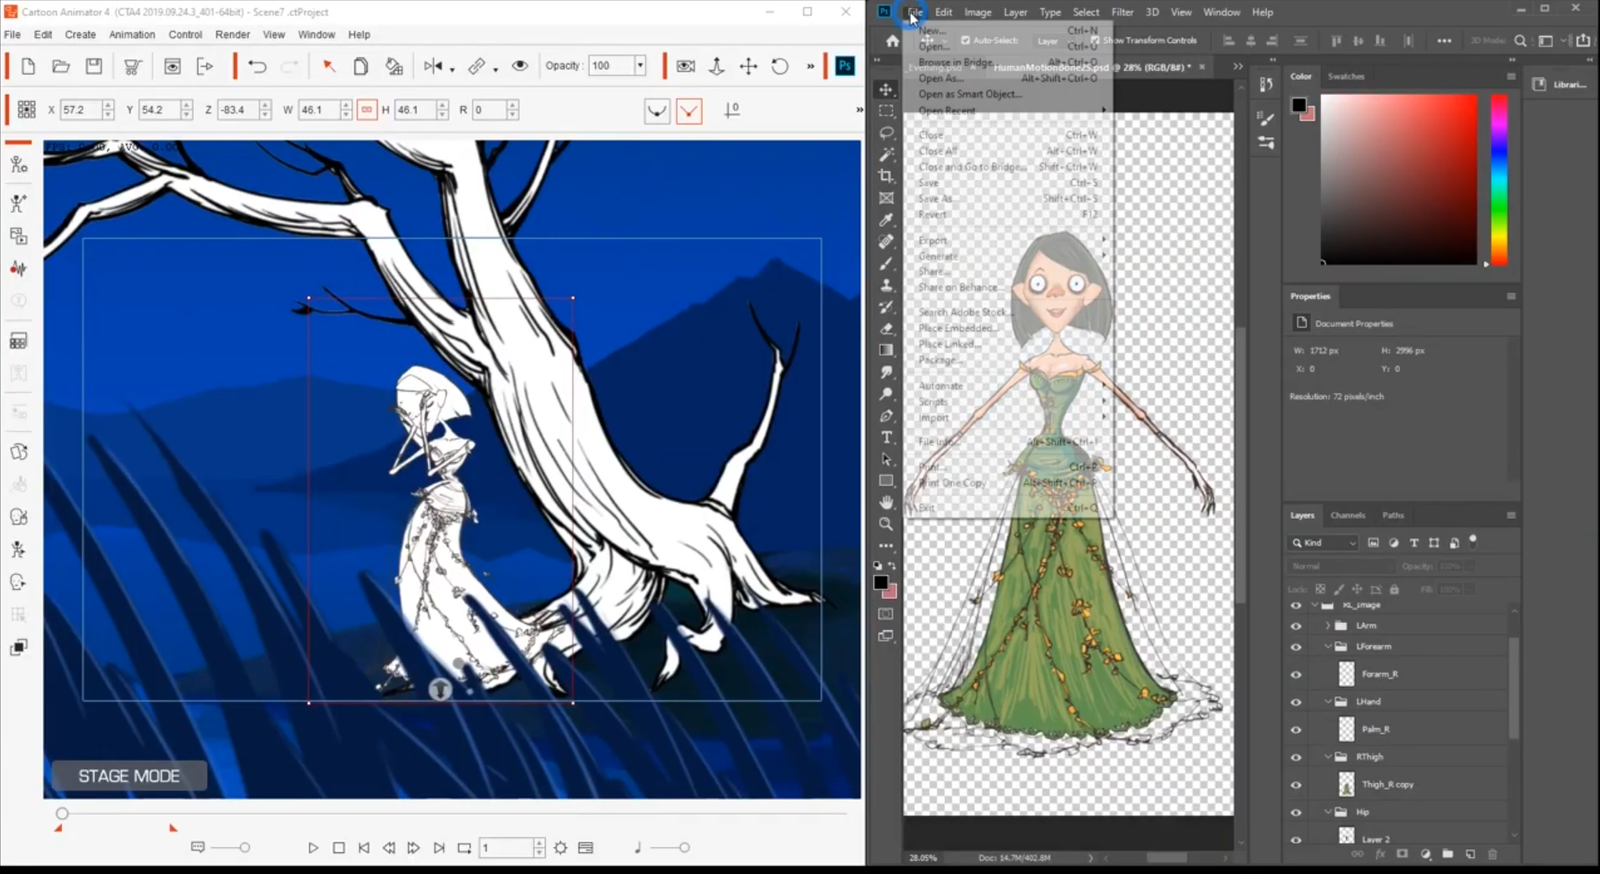Click the vertical hue spectrum slider

pyautogui.click(x=1499, y=180)
